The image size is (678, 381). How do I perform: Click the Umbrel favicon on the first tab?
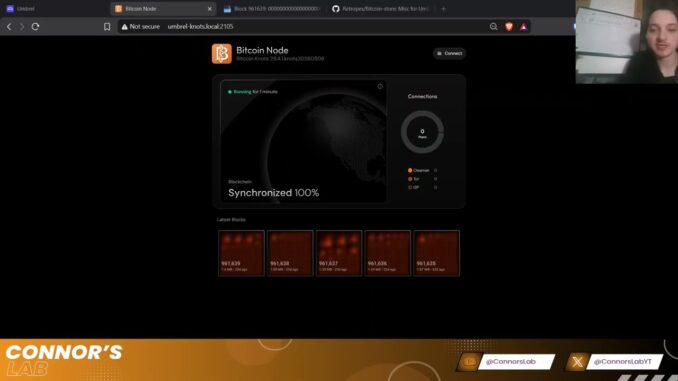coord(10,9)
